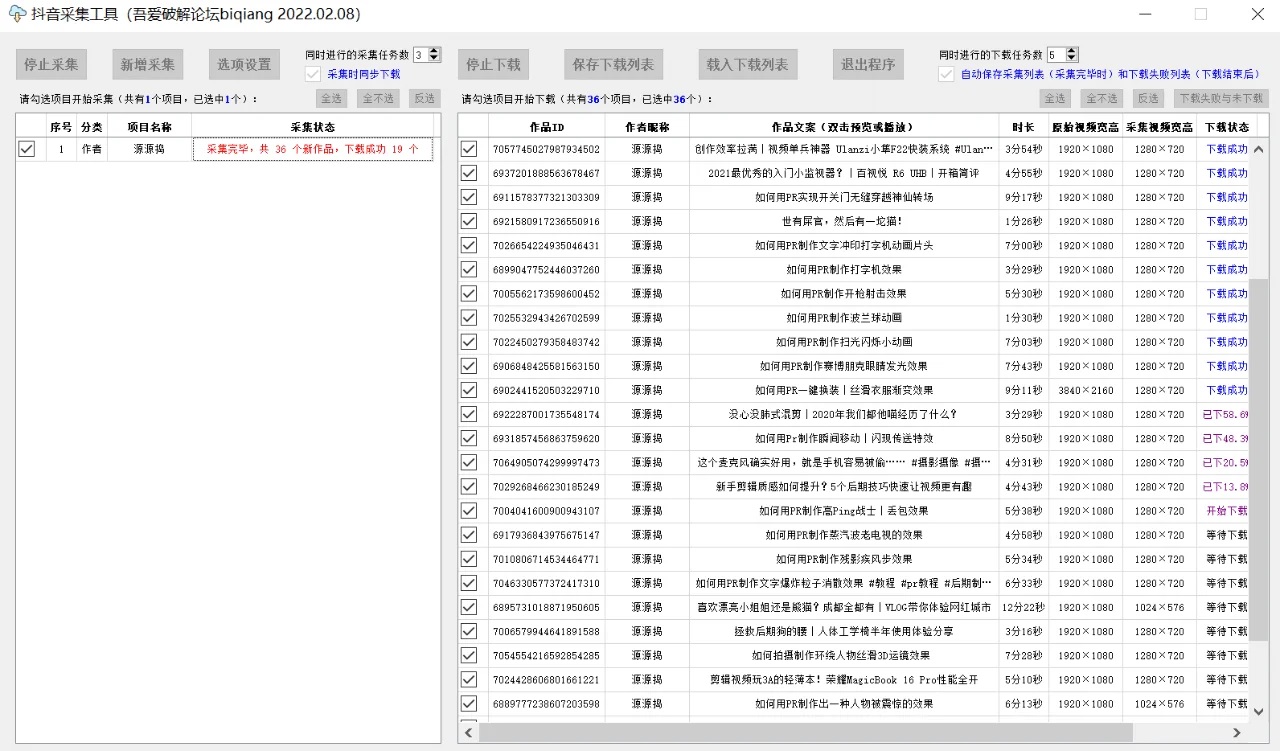Screen dimensions: 1280x751
Task: Adjust the 采集任务数 spinner arrows
Action: pyautogui.click(x=434, y=55)
